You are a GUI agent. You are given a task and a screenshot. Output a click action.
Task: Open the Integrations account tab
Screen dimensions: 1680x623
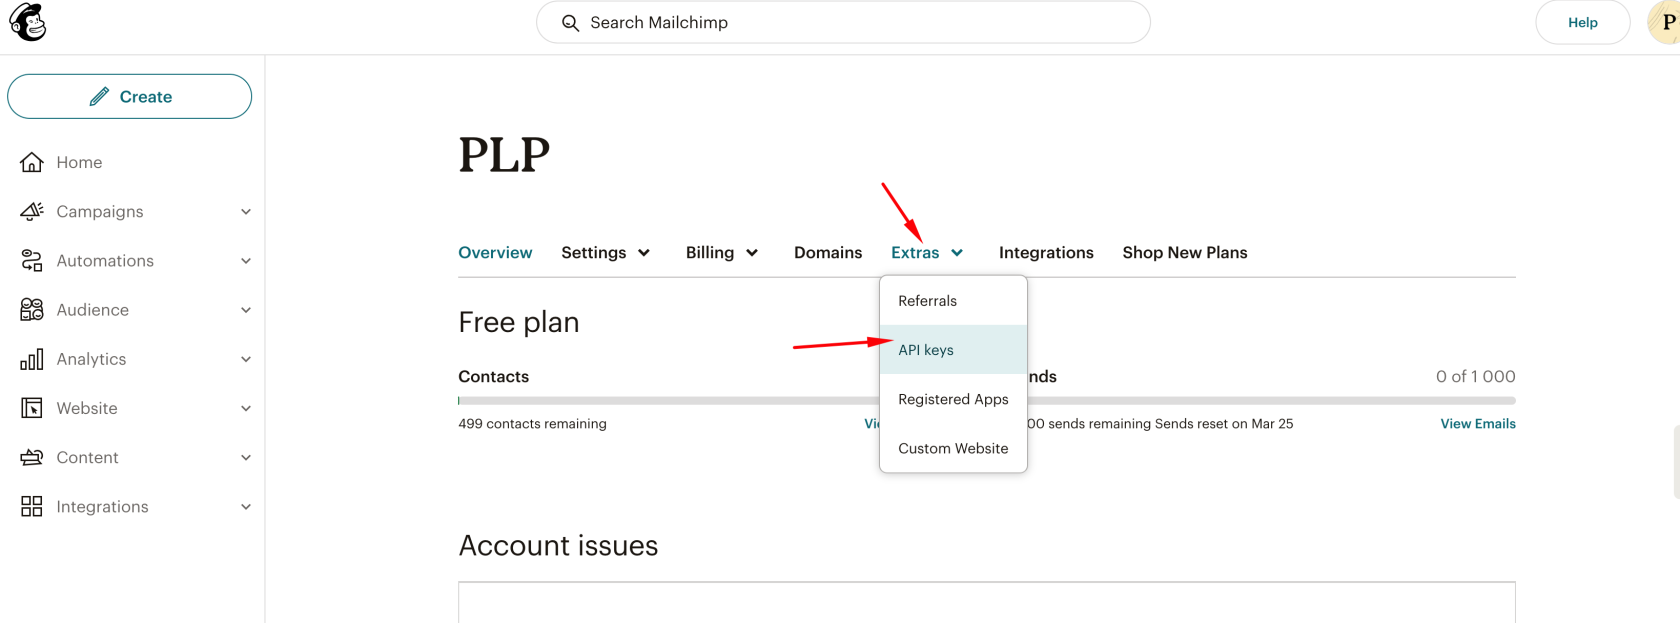tap(1046, 253)
